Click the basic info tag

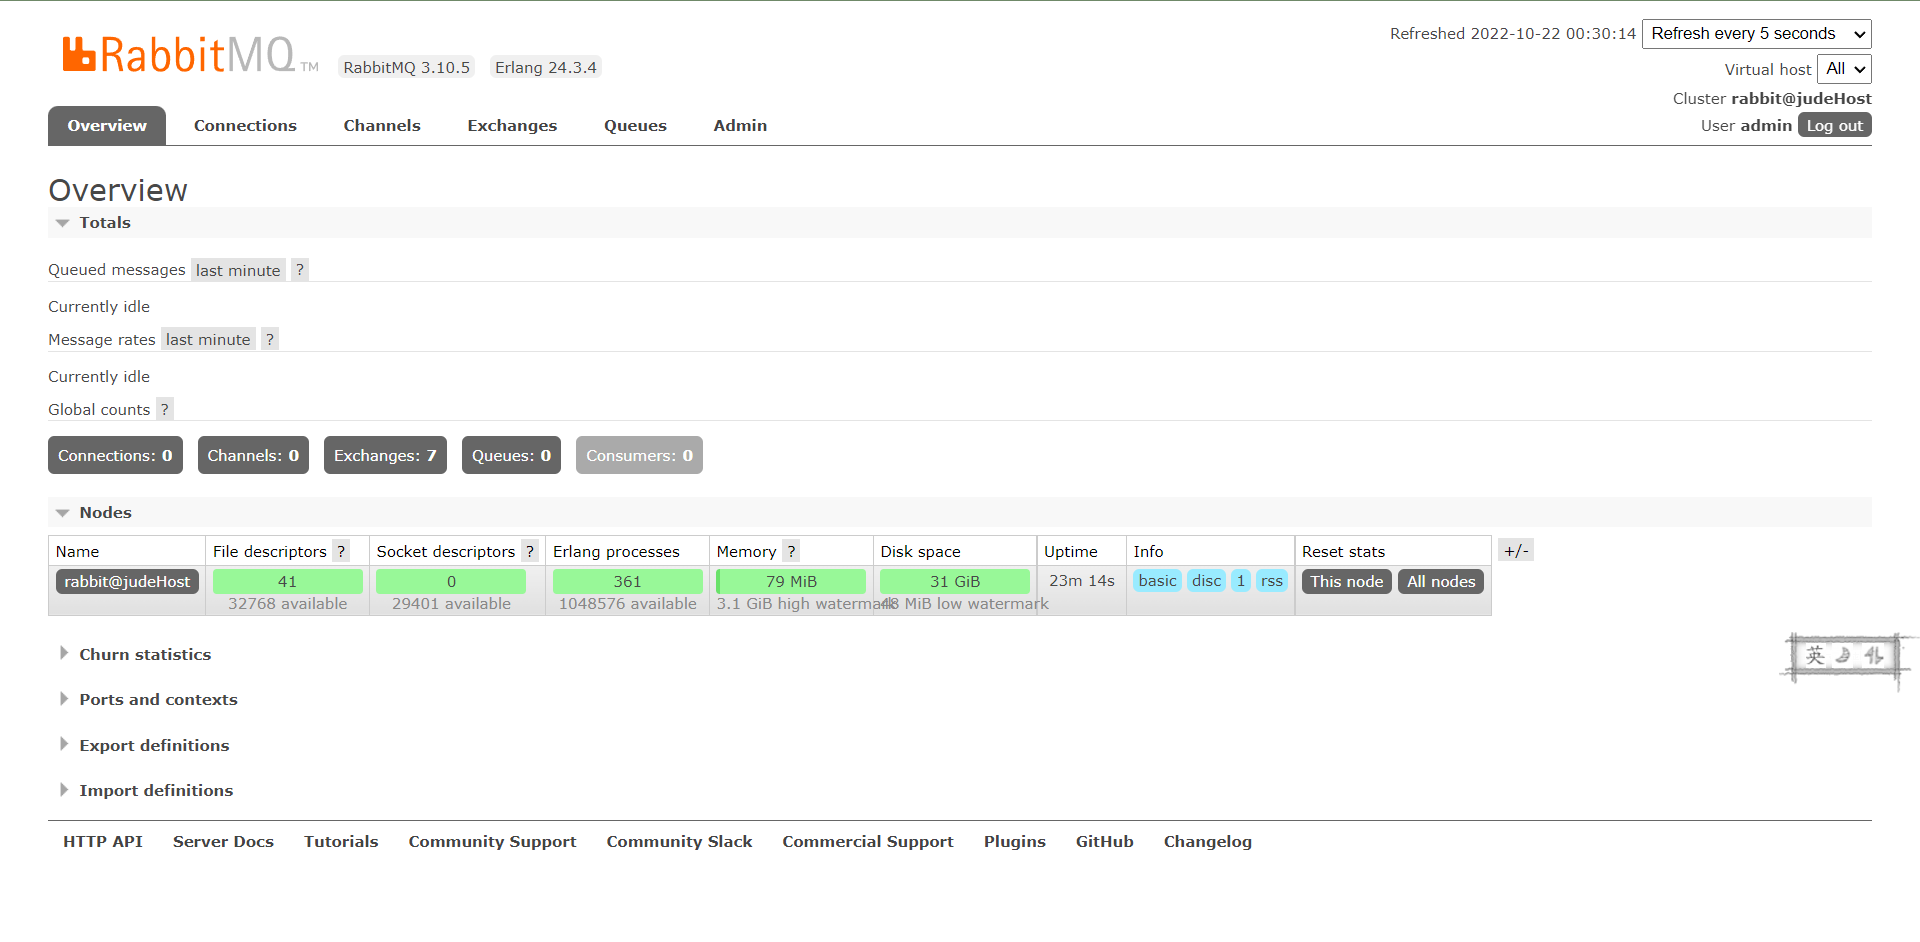(1157, 580)
